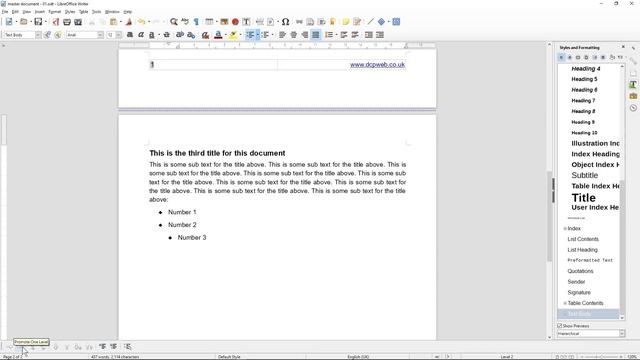Select the Quotations style
The image size is (640, 360).
[580, 271]
